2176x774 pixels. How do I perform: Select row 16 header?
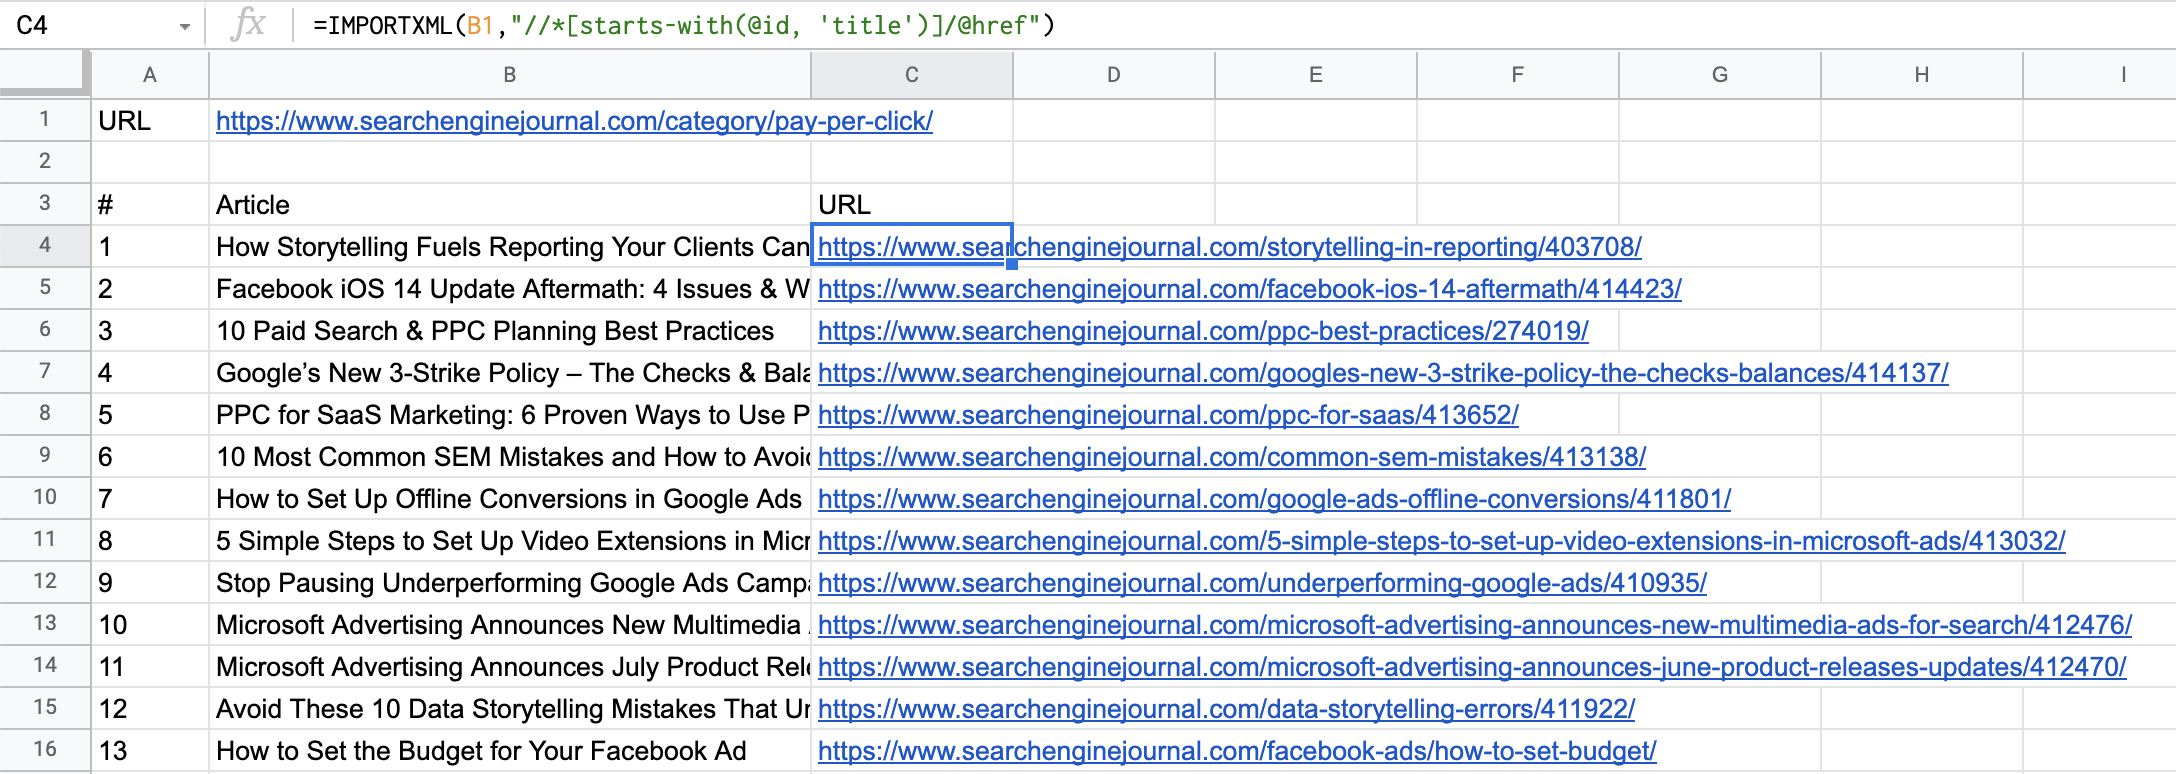45,750
